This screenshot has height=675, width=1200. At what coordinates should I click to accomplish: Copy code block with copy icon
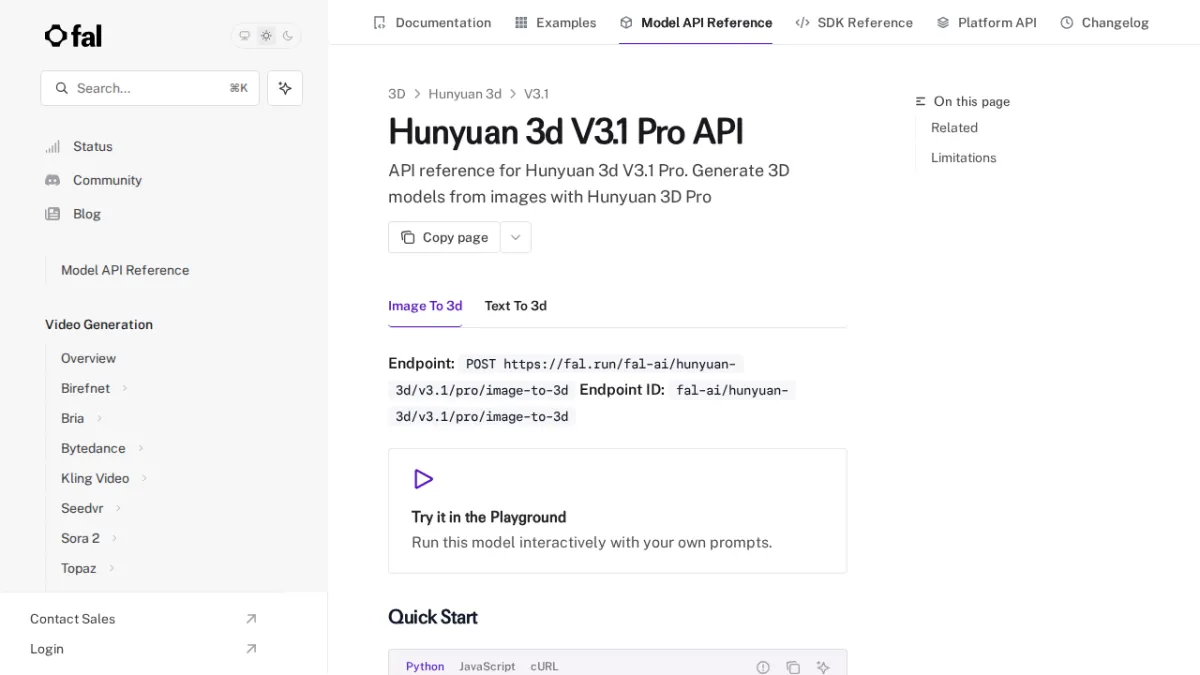click(793, 667)
